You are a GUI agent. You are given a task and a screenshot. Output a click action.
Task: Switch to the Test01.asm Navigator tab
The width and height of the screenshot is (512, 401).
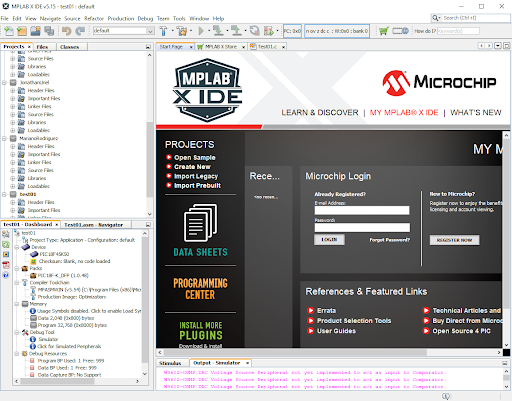94,225
